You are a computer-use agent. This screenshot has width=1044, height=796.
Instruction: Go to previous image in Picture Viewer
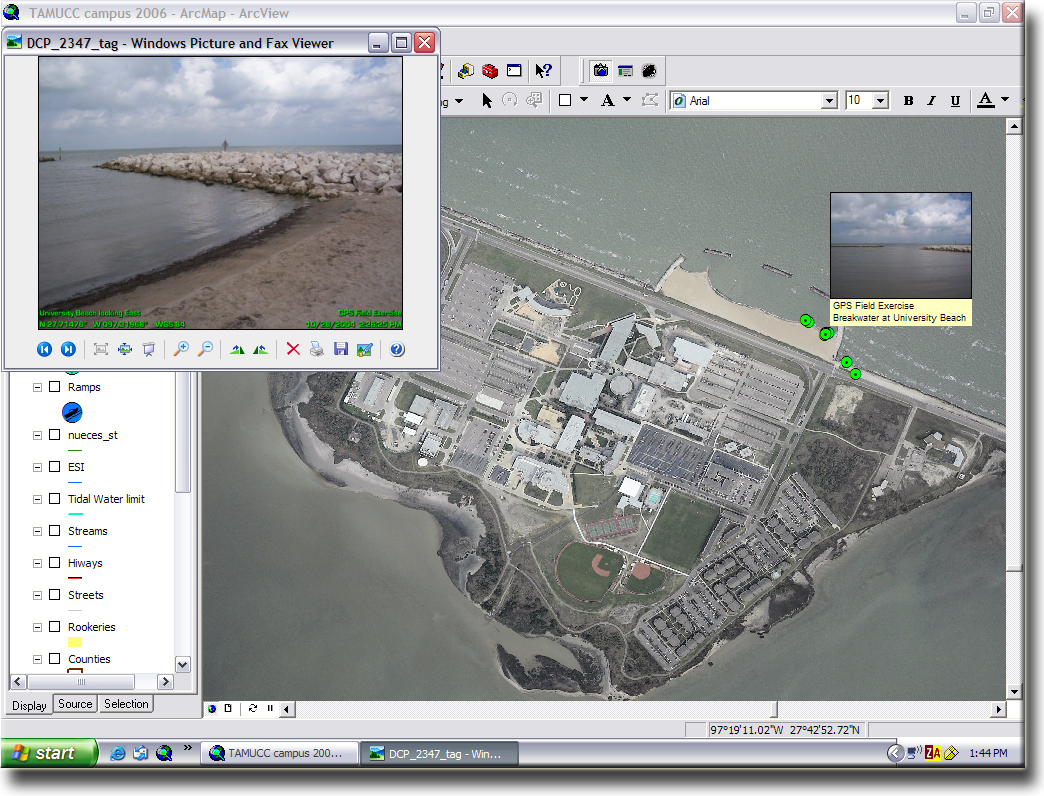click(44, 349)
